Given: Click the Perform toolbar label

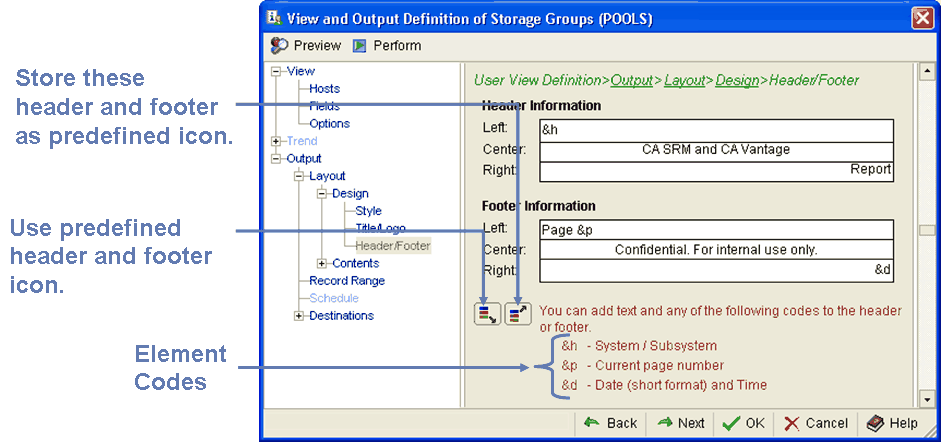Looking at the screenshot, I should click(x=397, y=46).
